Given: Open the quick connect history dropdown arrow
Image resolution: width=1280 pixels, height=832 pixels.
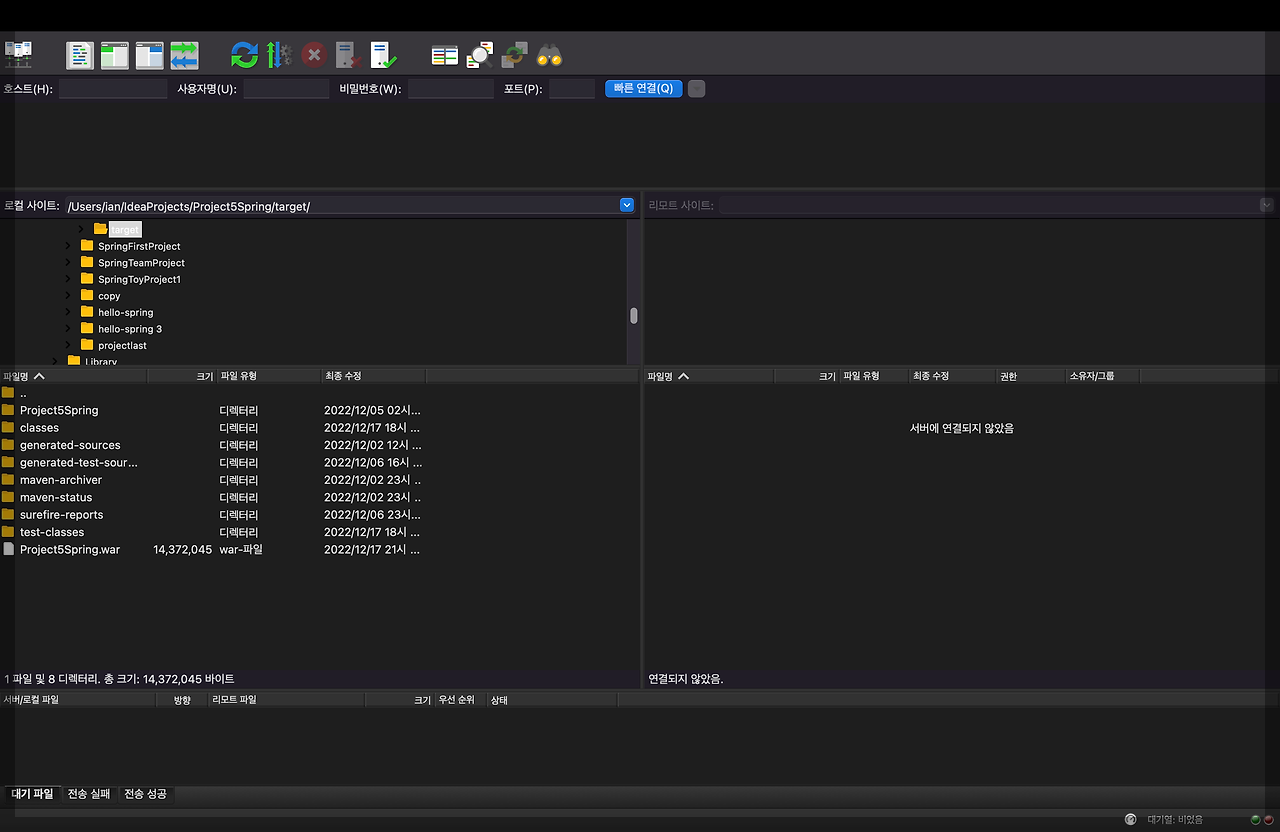Looking at the screenshot, I should tap(697, 88).
